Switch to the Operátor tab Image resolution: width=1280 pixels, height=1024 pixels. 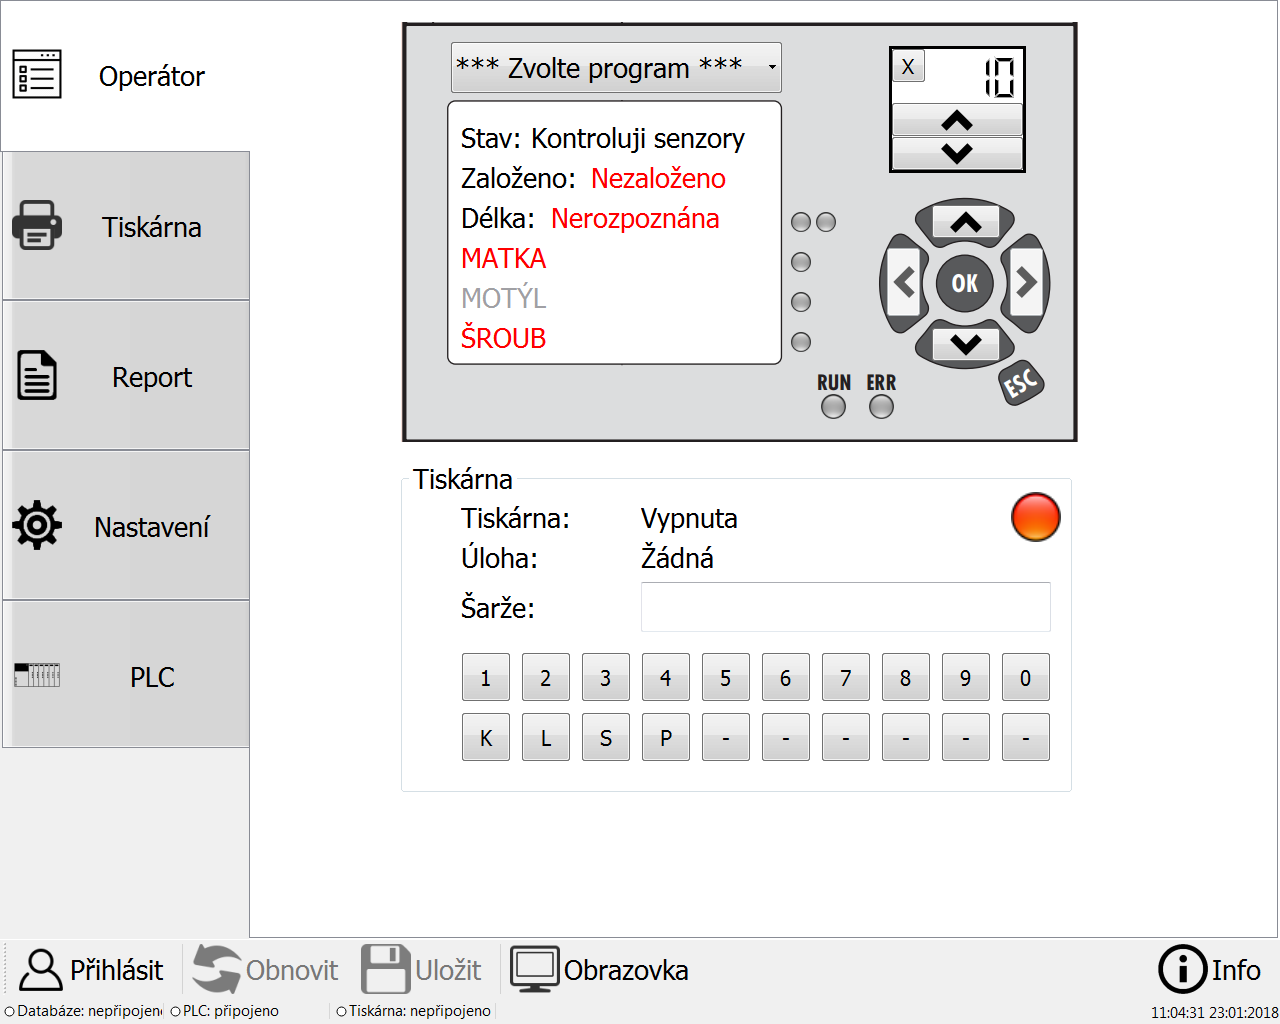125,76
